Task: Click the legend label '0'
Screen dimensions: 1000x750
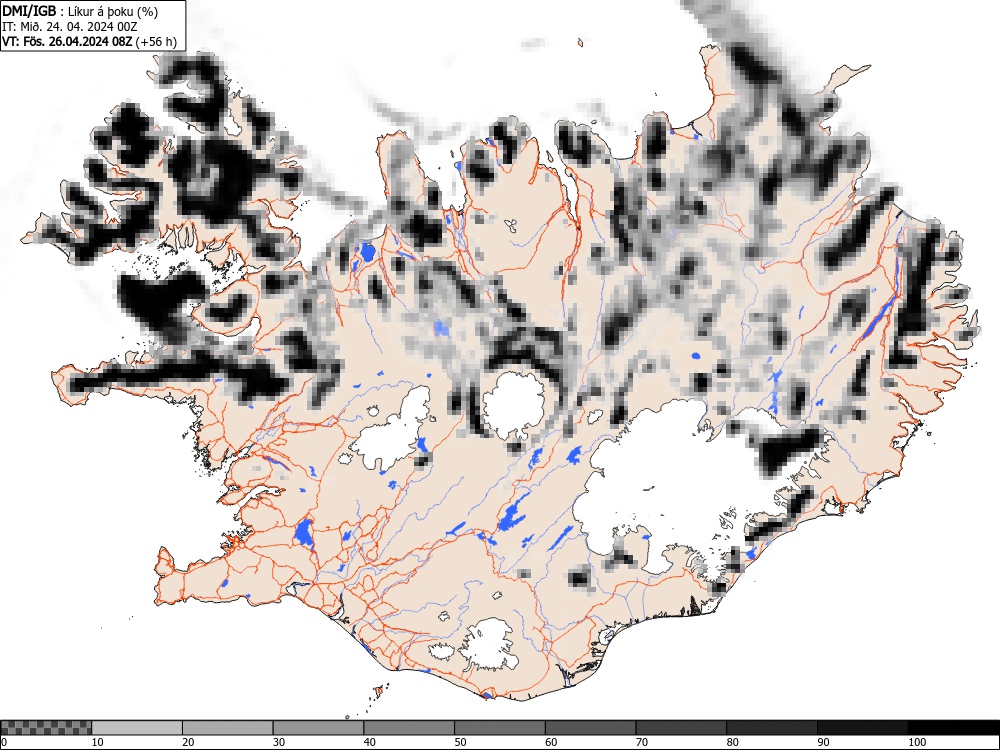Action: coord(4,742)
